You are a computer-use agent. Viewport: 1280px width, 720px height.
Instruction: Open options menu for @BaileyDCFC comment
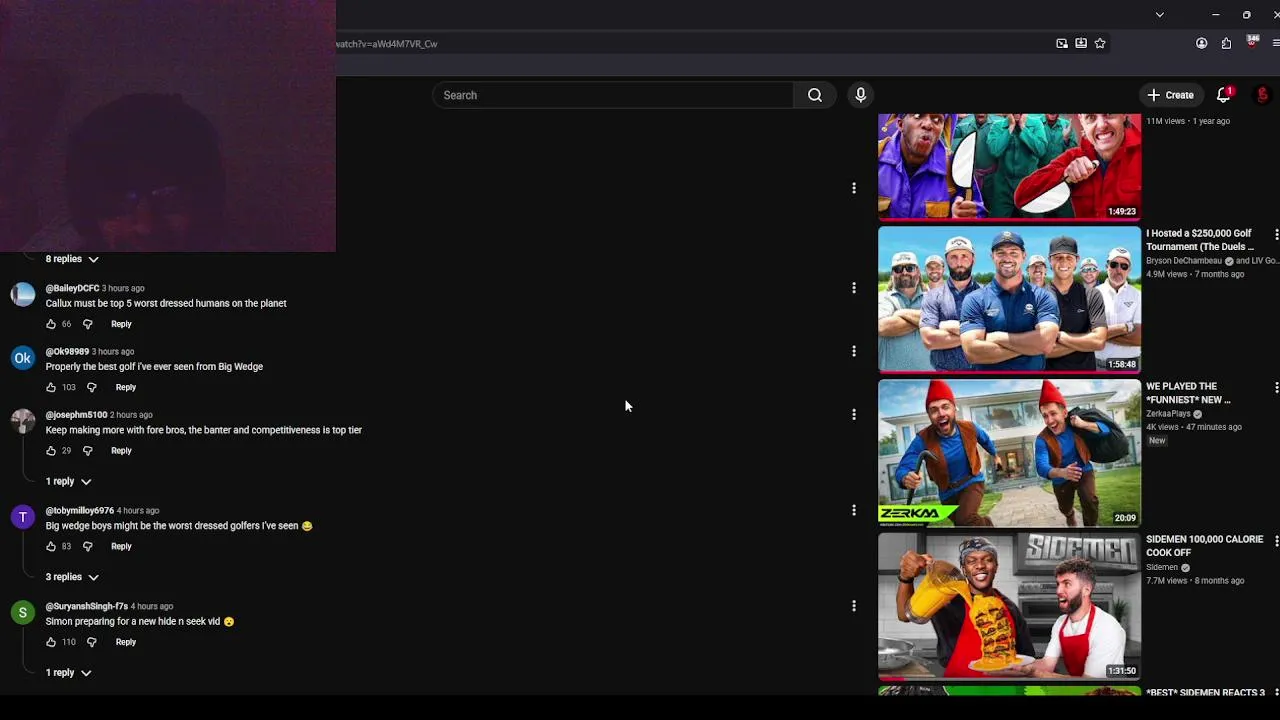pos(853,288)
